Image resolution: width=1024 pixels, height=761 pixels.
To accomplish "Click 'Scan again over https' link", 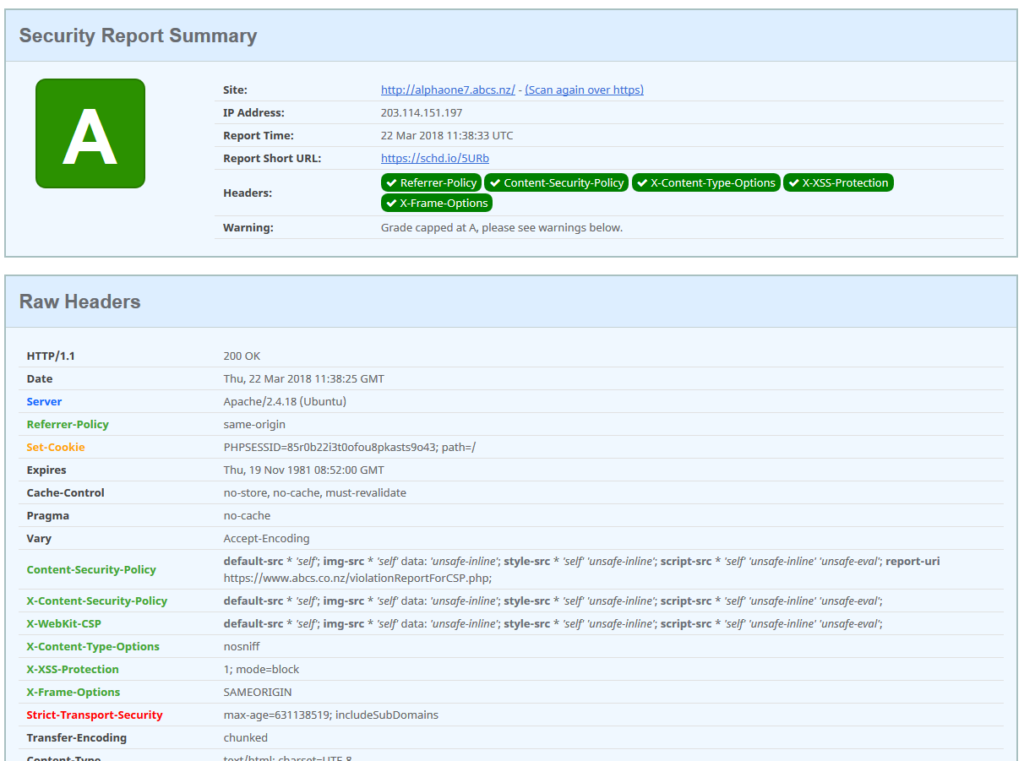I will pos(584,89).
